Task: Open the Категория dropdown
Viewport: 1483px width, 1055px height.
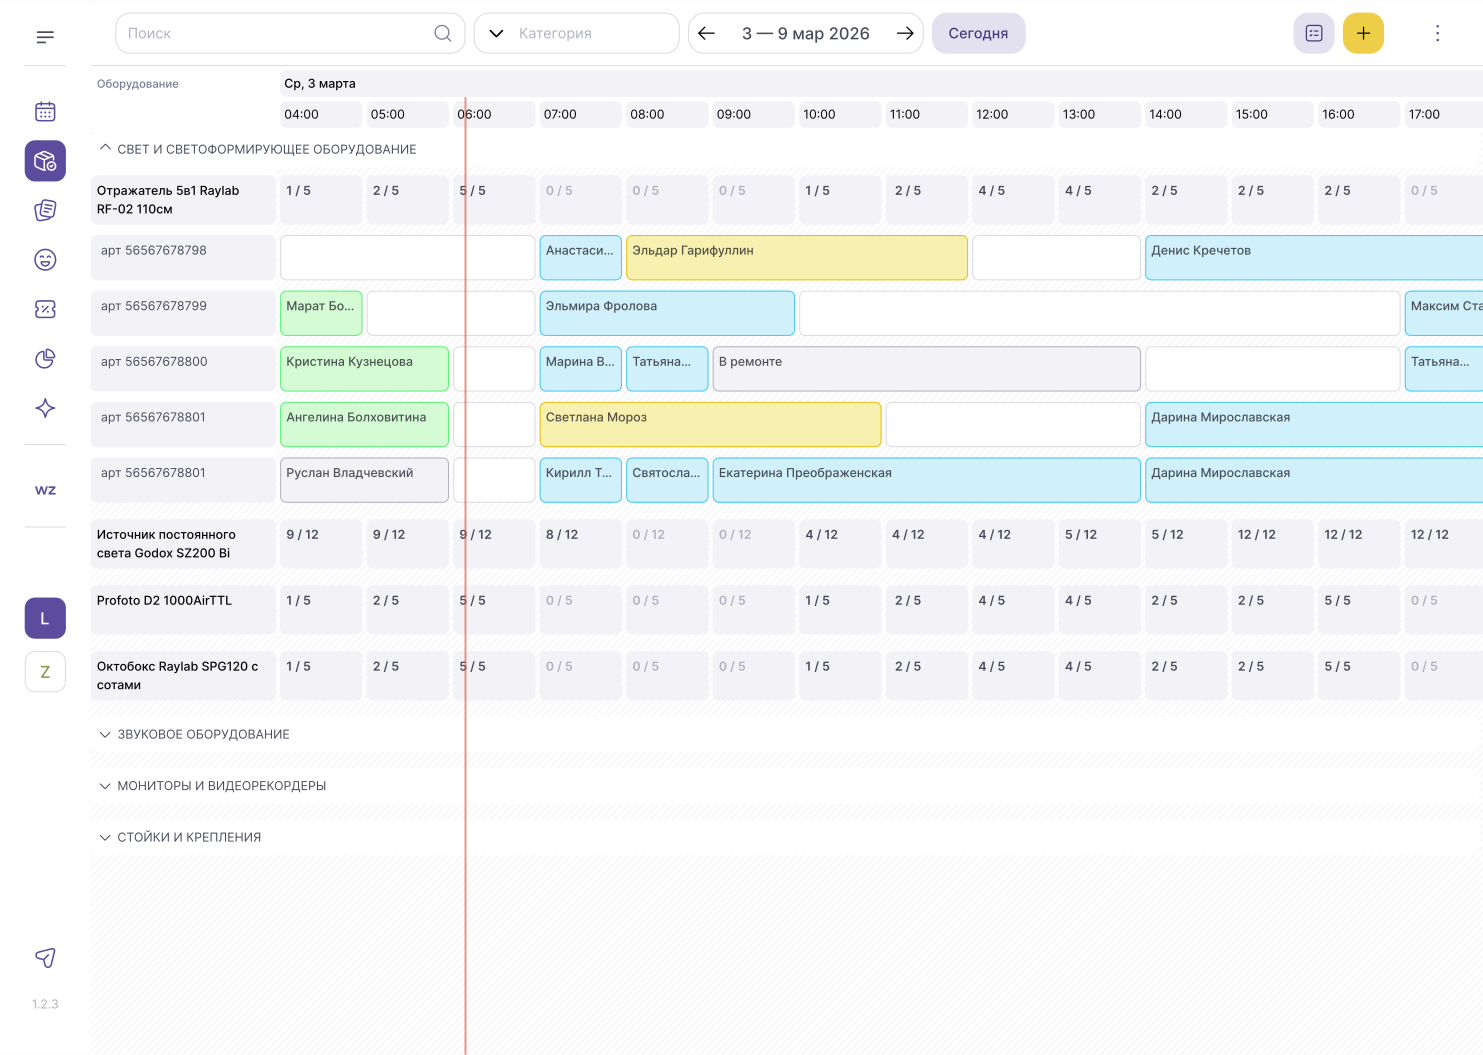Action: pyautogui.click(x=577, y=33)
